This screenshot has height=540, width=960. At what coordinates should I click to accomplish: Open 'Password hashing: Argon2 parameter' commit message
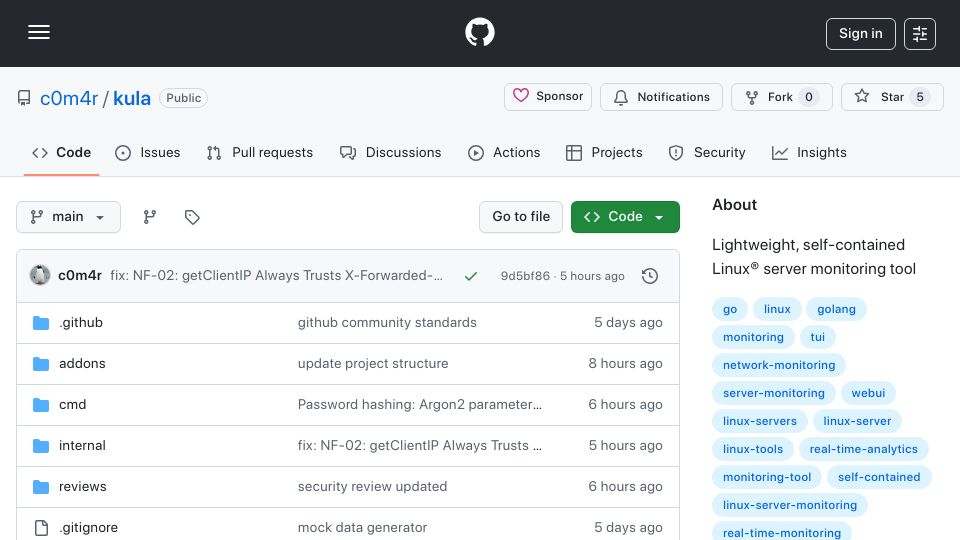(419, 405)
